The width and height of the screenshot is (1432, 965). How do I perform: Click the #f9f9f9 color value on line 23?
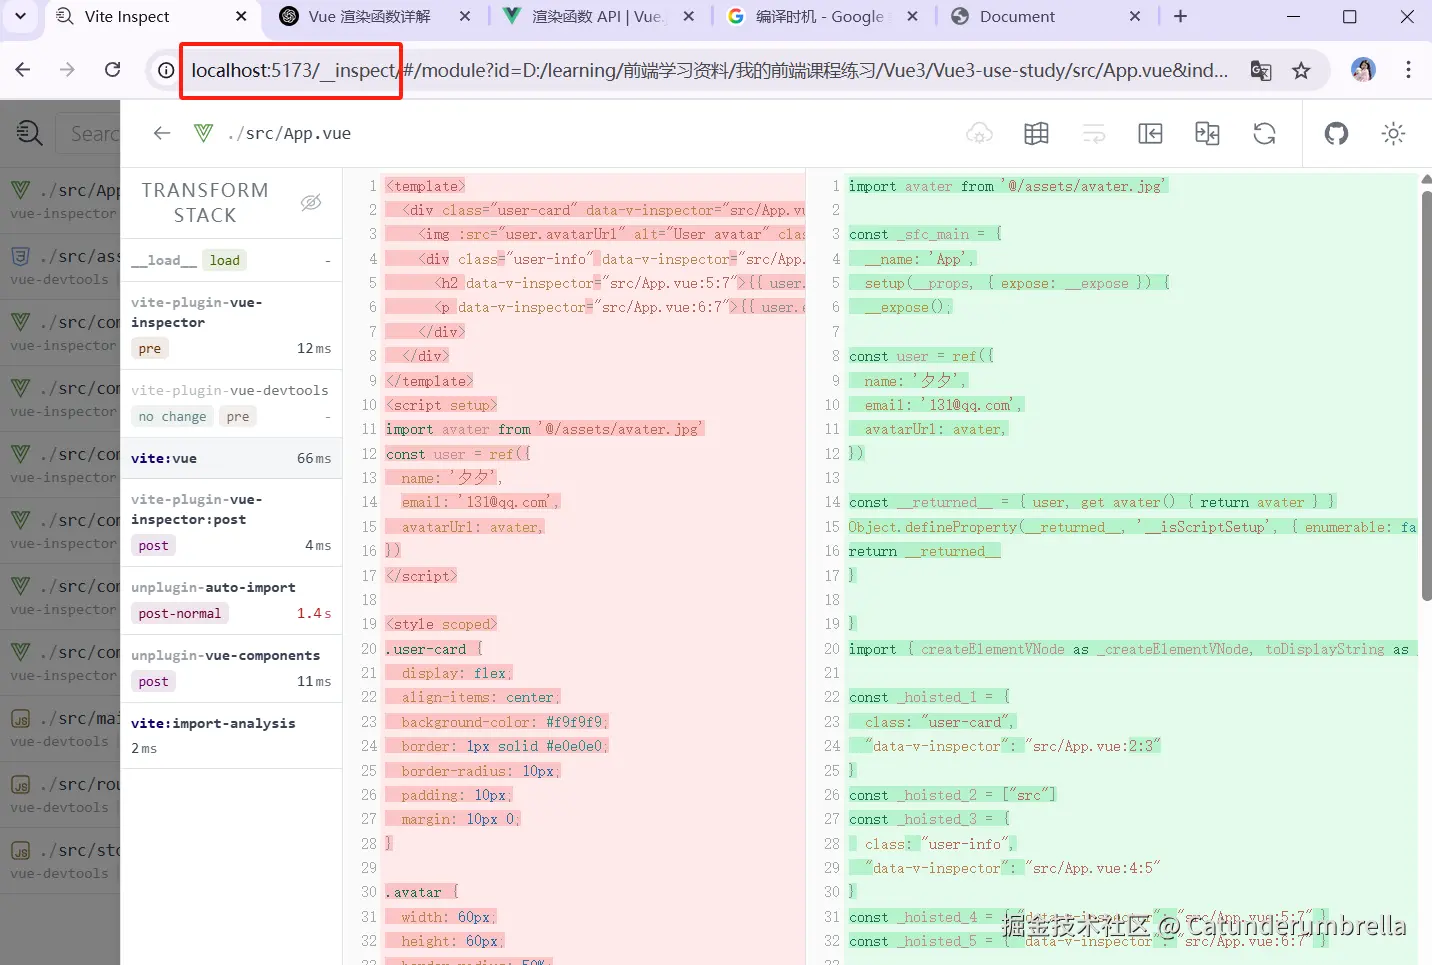[574, 721]
